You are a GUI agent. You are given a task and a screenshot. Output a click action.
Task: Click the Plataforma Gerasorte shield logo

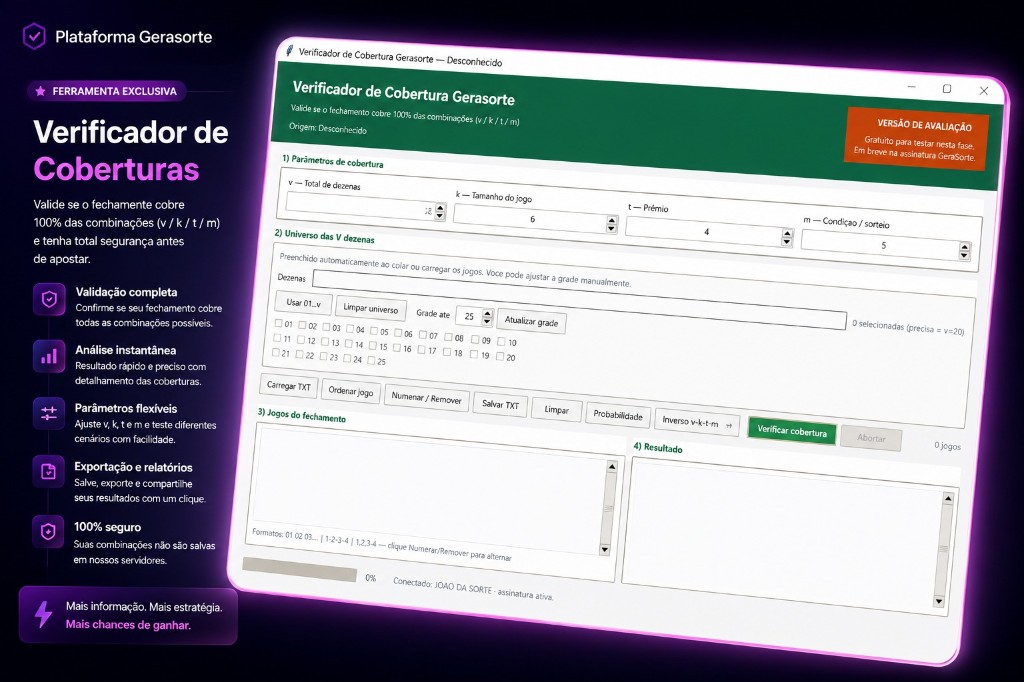34,37
